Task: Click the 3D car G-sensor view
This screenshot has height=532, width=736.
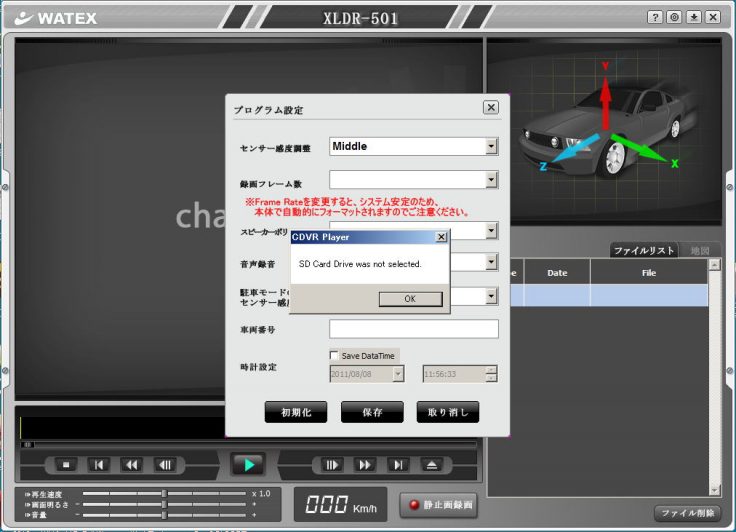Action: 604,131
